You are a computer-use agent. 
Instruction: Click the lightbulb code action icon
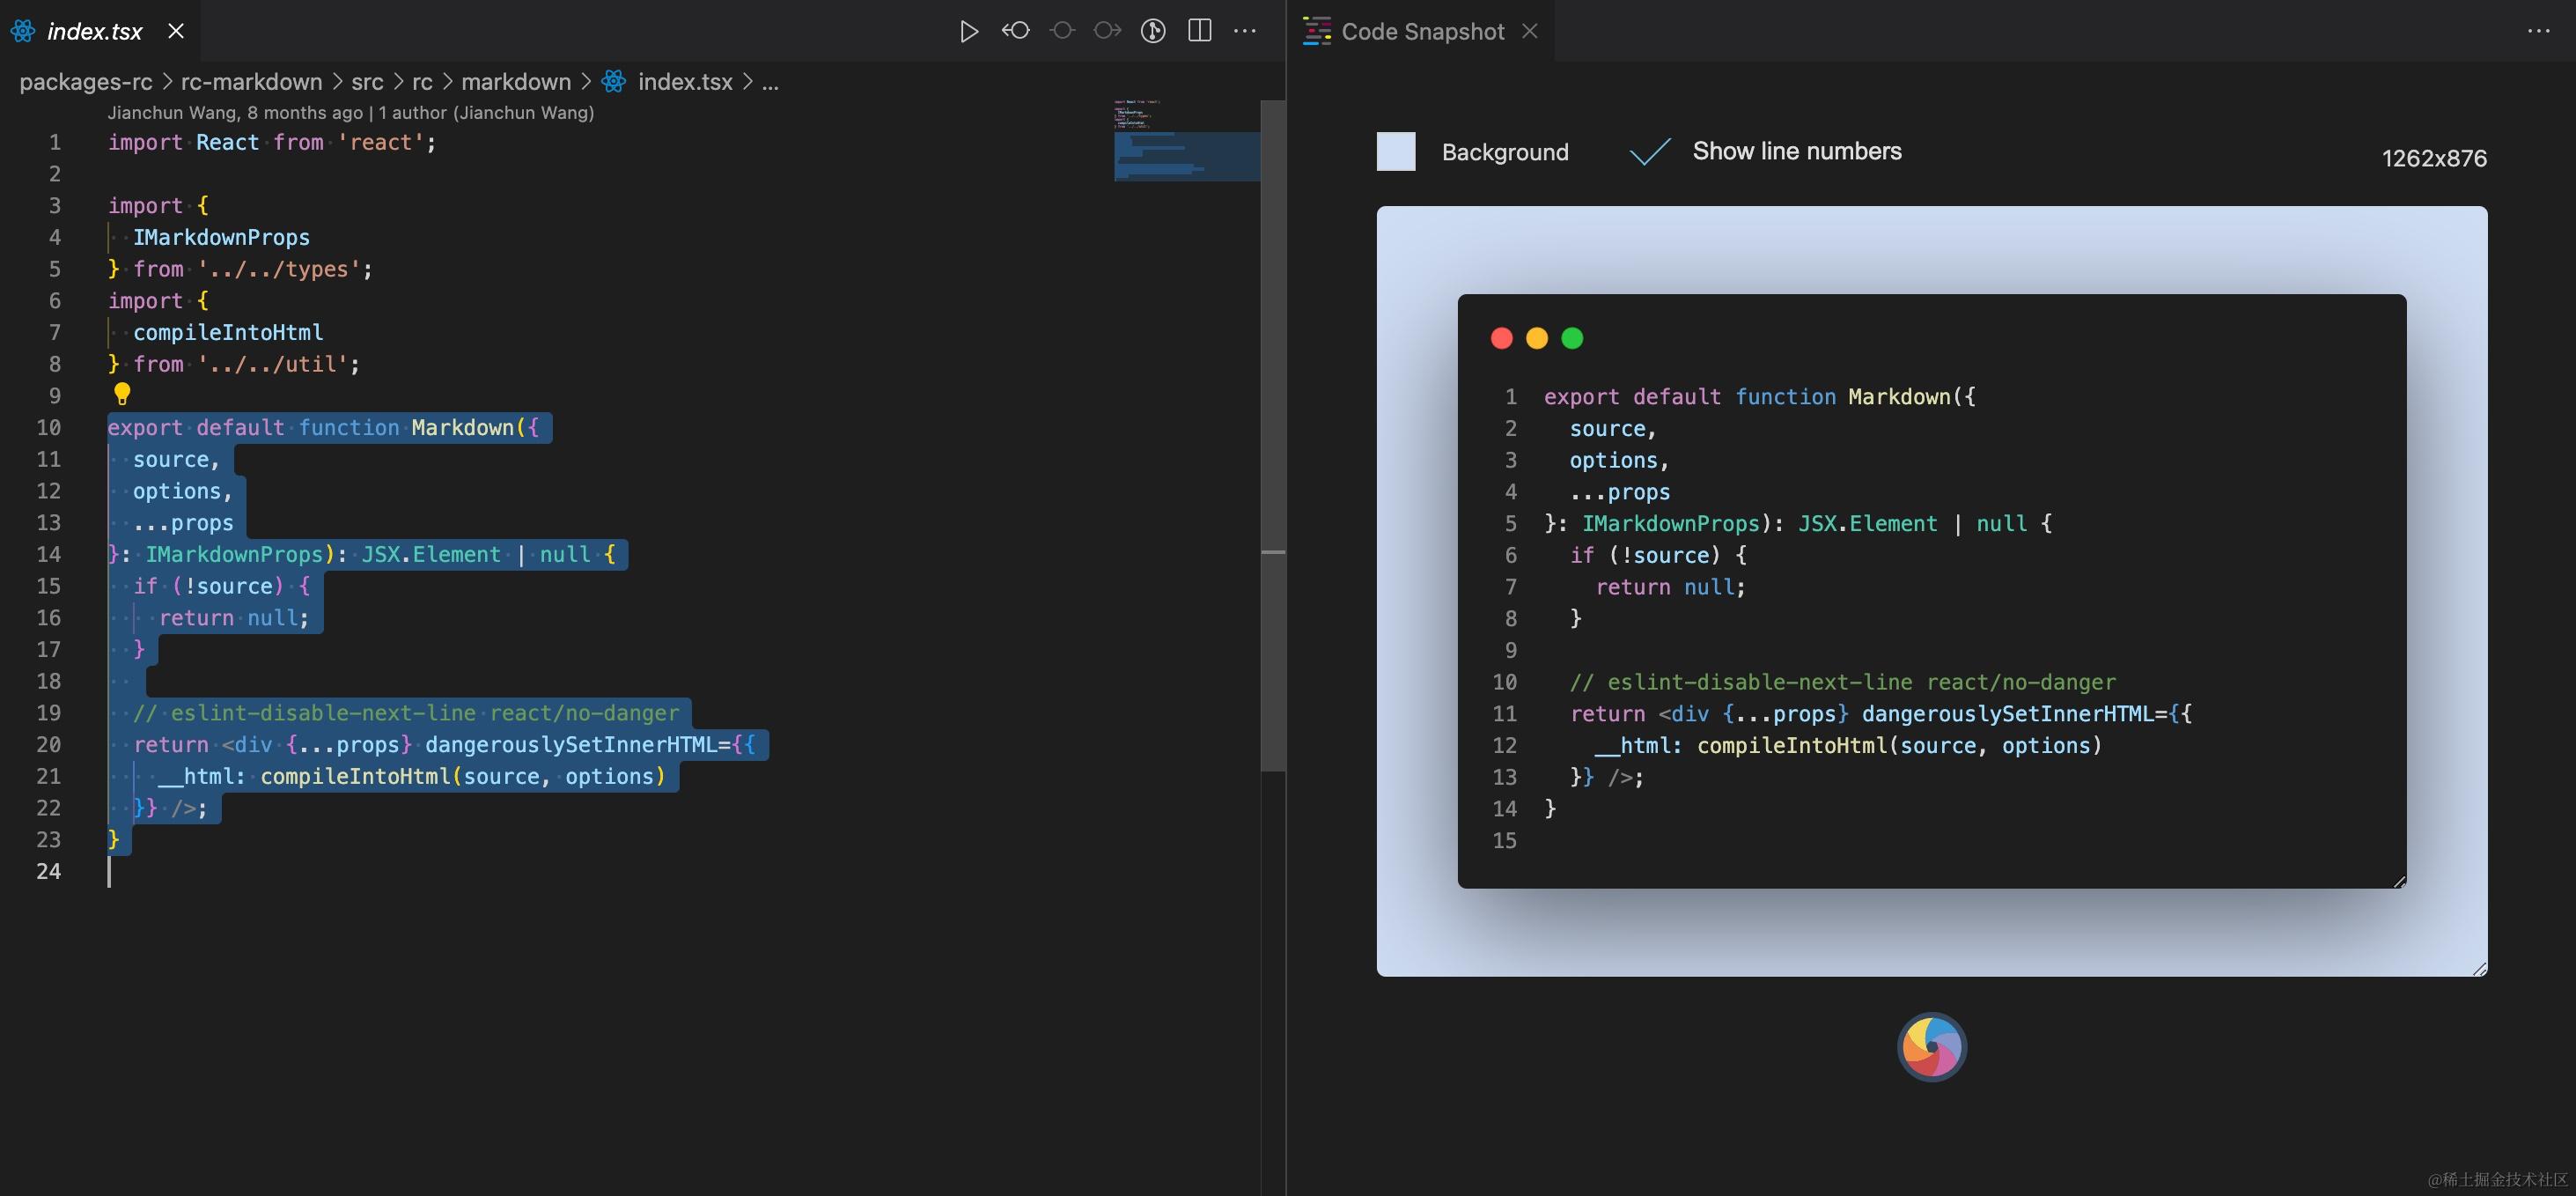point(122,394)
